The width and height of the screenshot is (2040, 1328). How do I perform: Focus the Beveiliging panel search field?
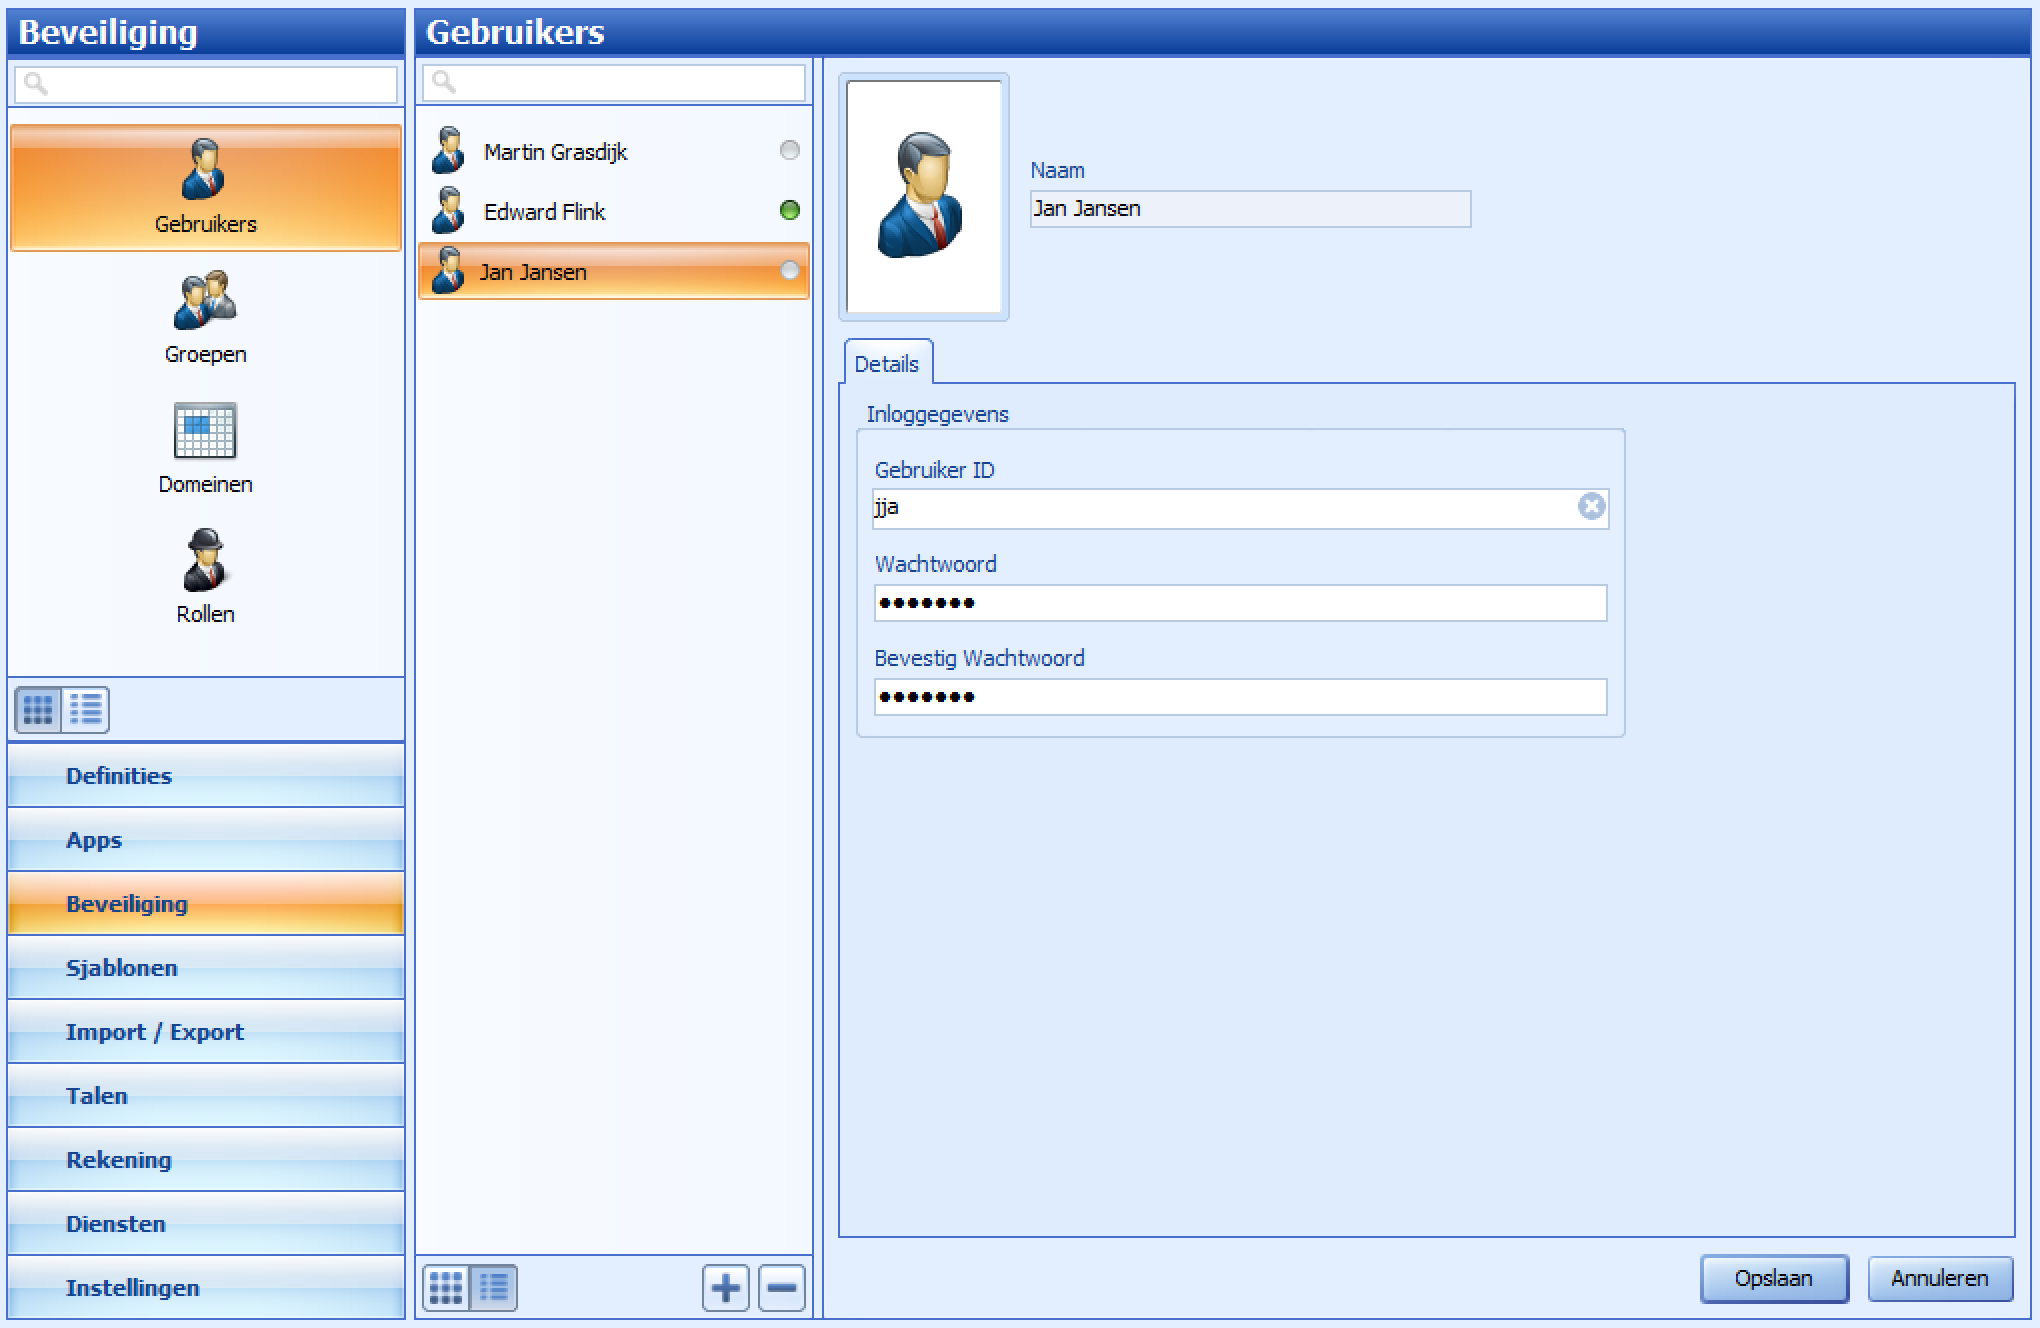(x=206, y=85)
